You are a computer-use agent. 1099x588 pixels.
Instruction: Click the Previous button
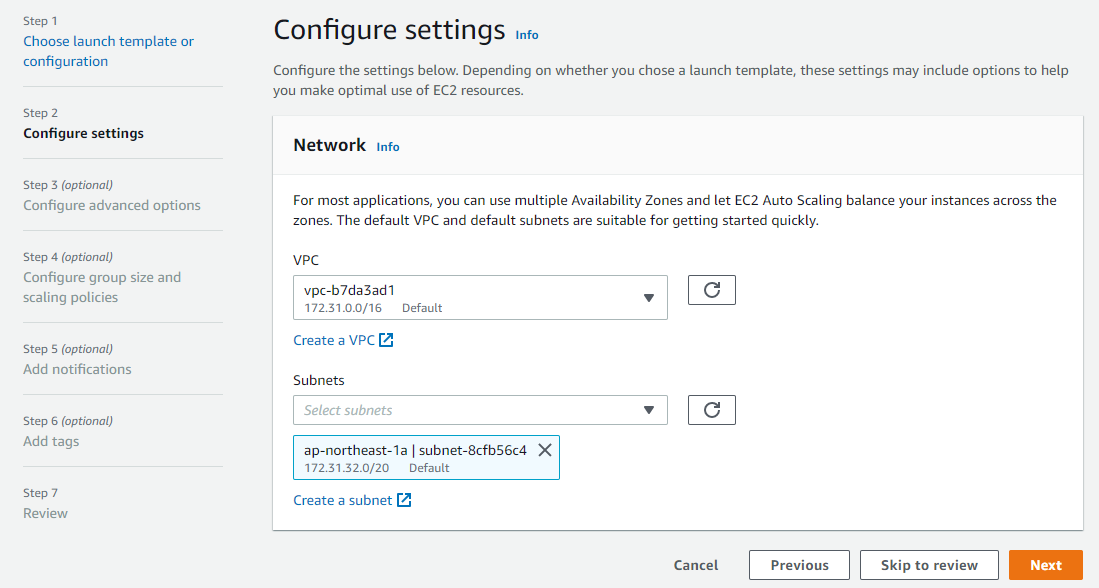click(x=799, y=565)
